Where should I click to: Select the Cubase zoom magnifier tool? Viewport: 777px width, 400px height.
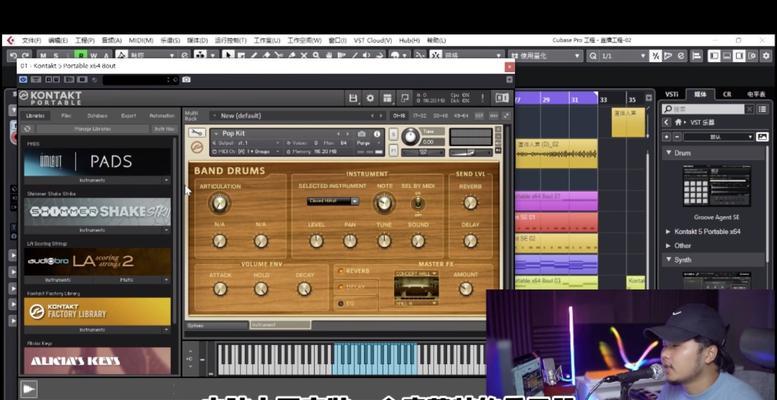[x=316, y=56]
